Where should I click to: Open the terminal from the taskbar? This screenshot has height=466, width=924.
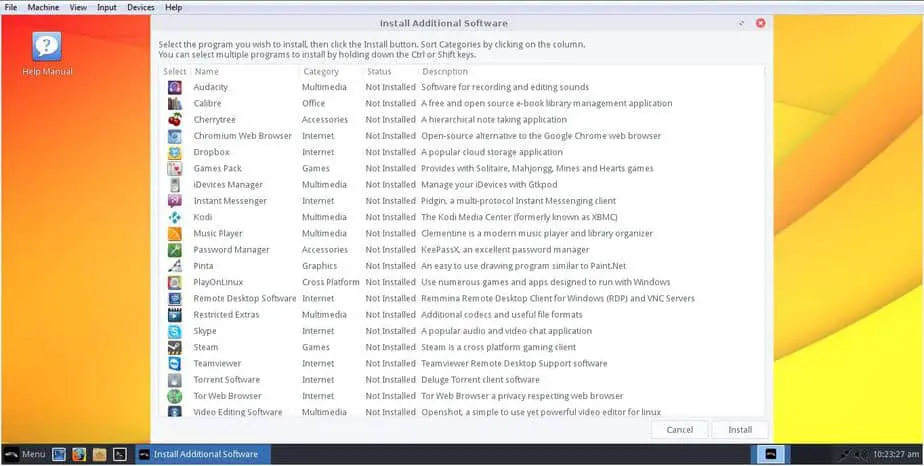pos(120,454)
